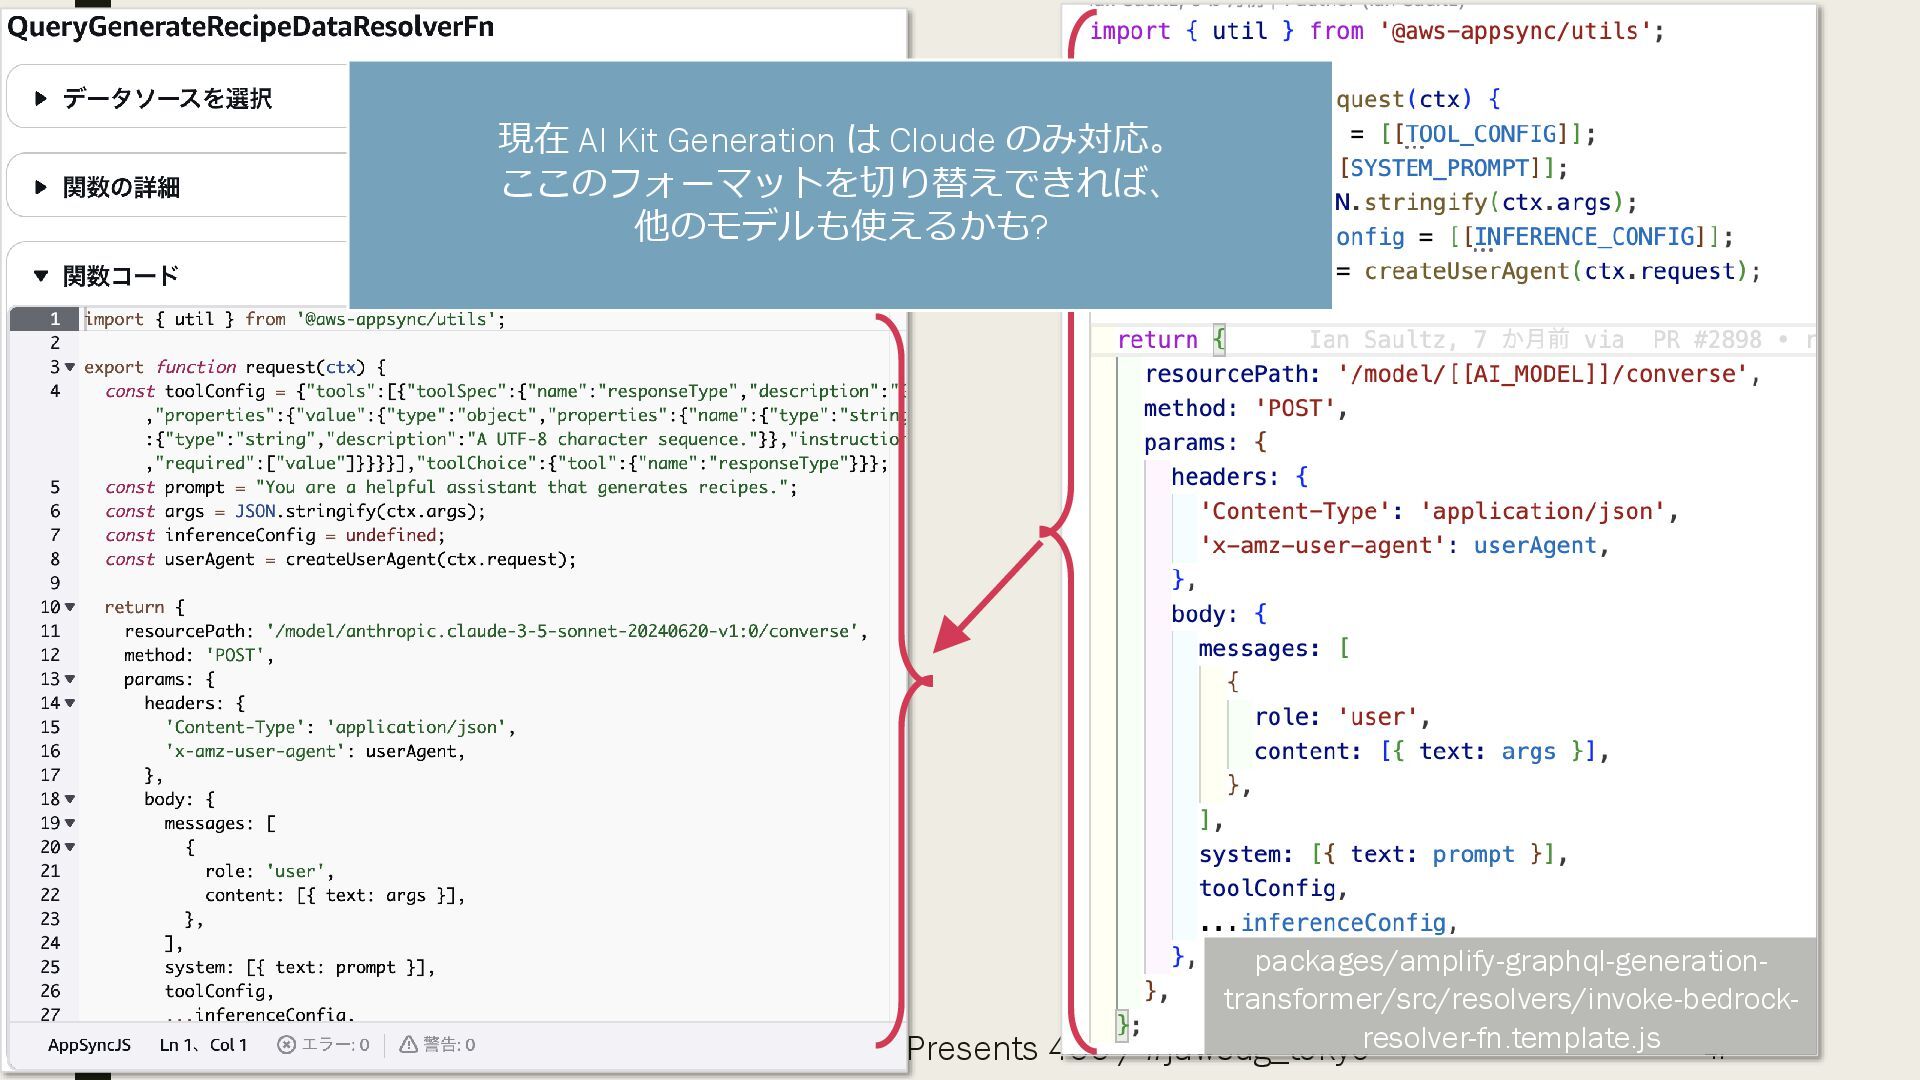Image resolution: width=1920 pixels, height=1080 pixels.
Task: Collapse the 関数コード section
Action: tap(41, 275)
